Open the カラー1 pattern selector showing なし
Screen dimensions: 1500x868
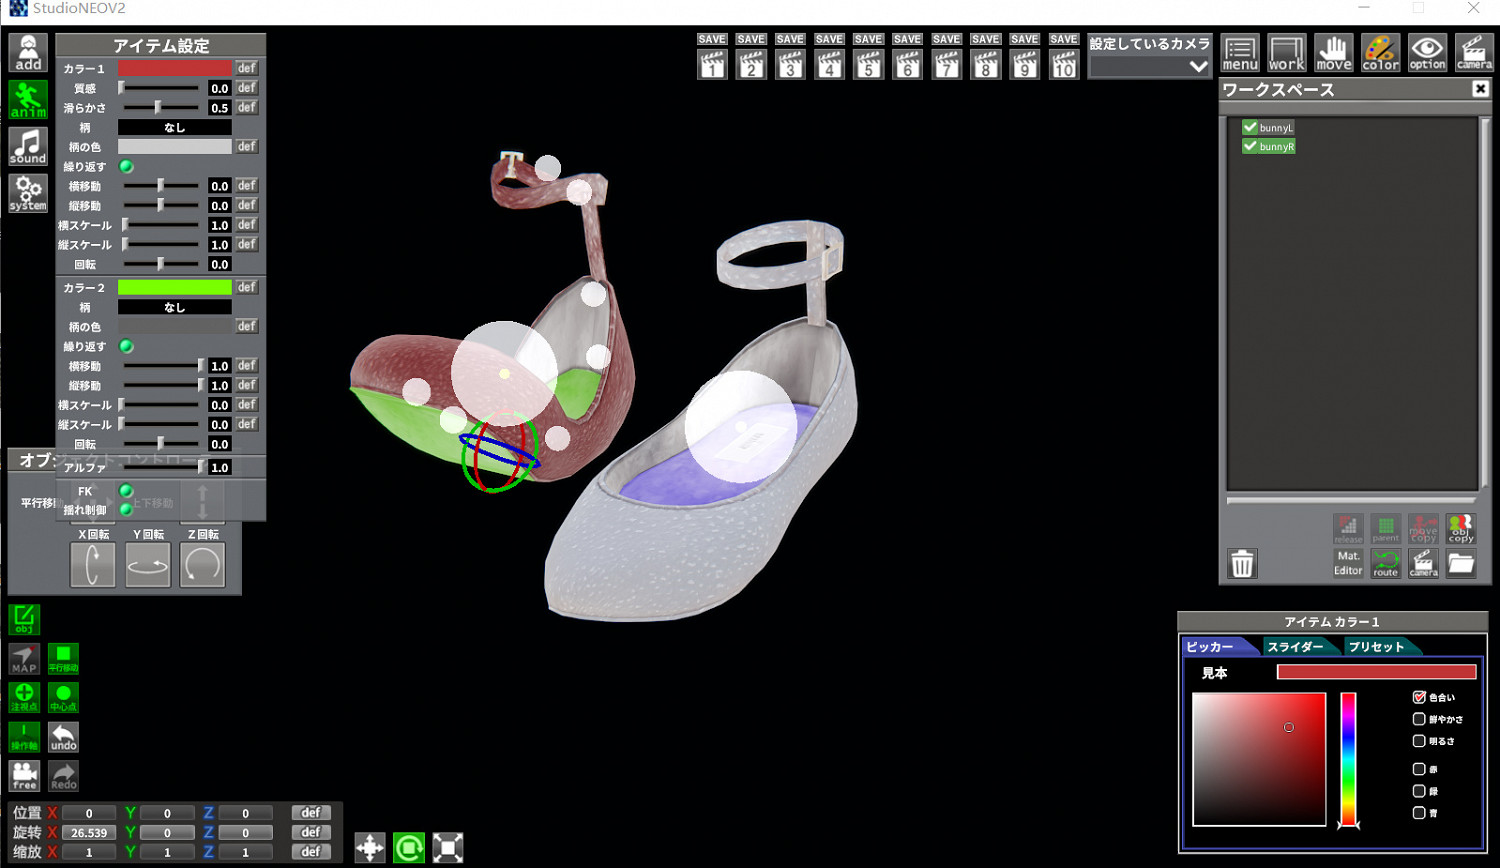point(174,127)
